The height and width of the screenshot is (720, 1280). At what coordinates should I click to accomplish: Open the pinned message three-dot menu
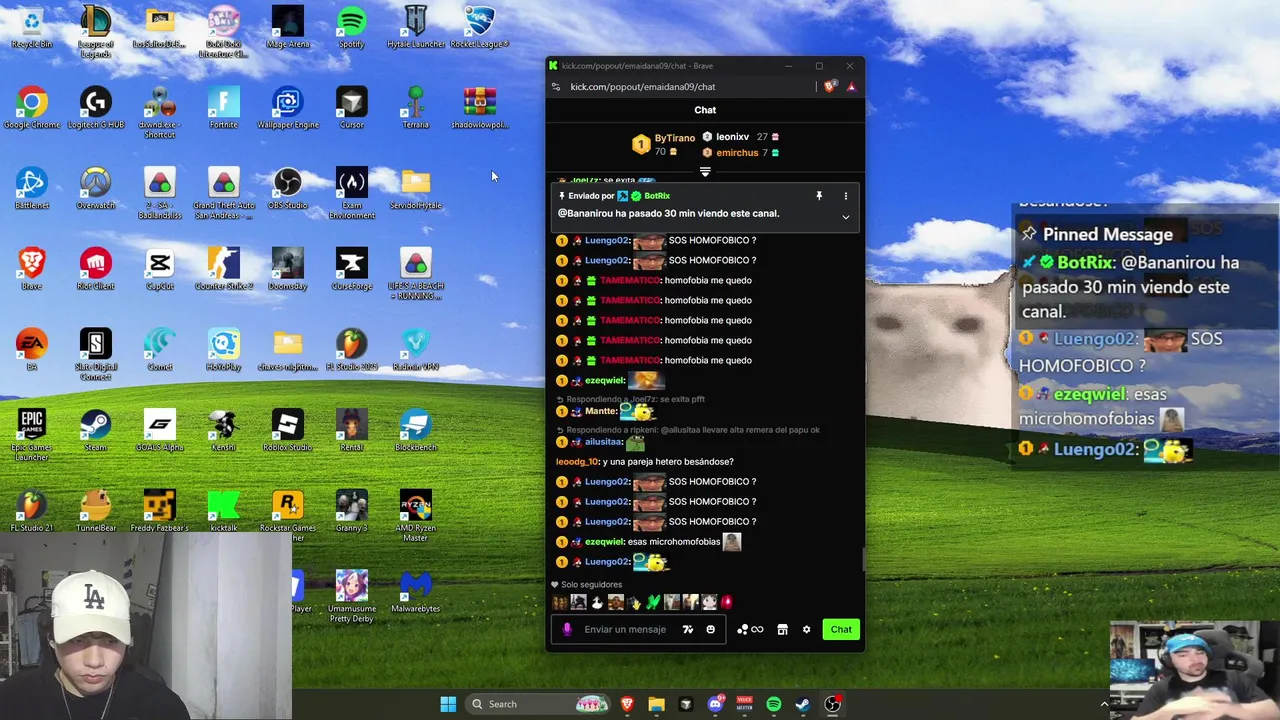point(845,196)
